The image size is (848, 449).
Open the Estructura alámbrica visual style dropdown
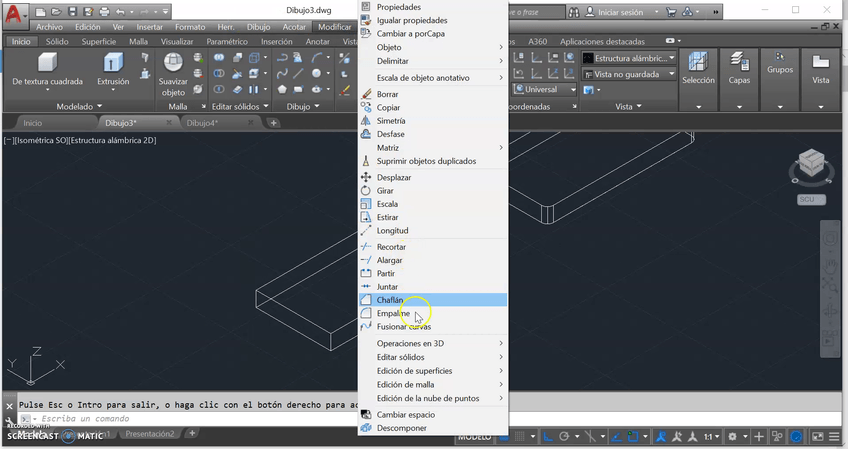tap(629, 59)
